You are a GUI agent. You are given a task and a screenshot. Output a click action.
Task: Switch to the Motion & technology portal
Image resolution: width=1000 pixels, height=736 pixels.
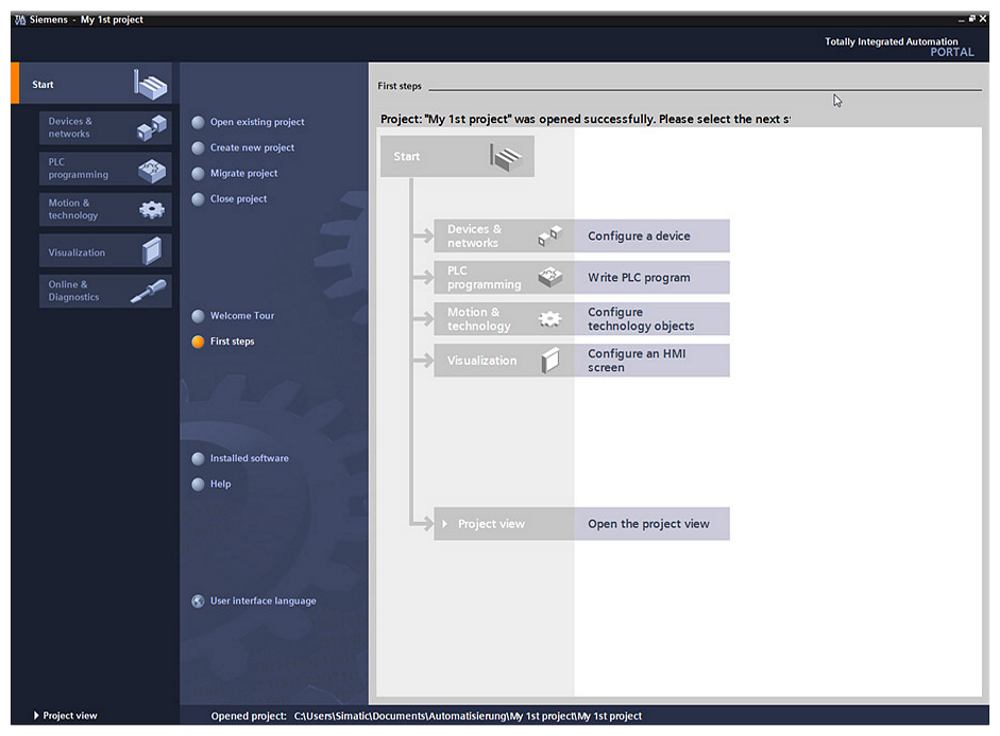pos(105,209)
